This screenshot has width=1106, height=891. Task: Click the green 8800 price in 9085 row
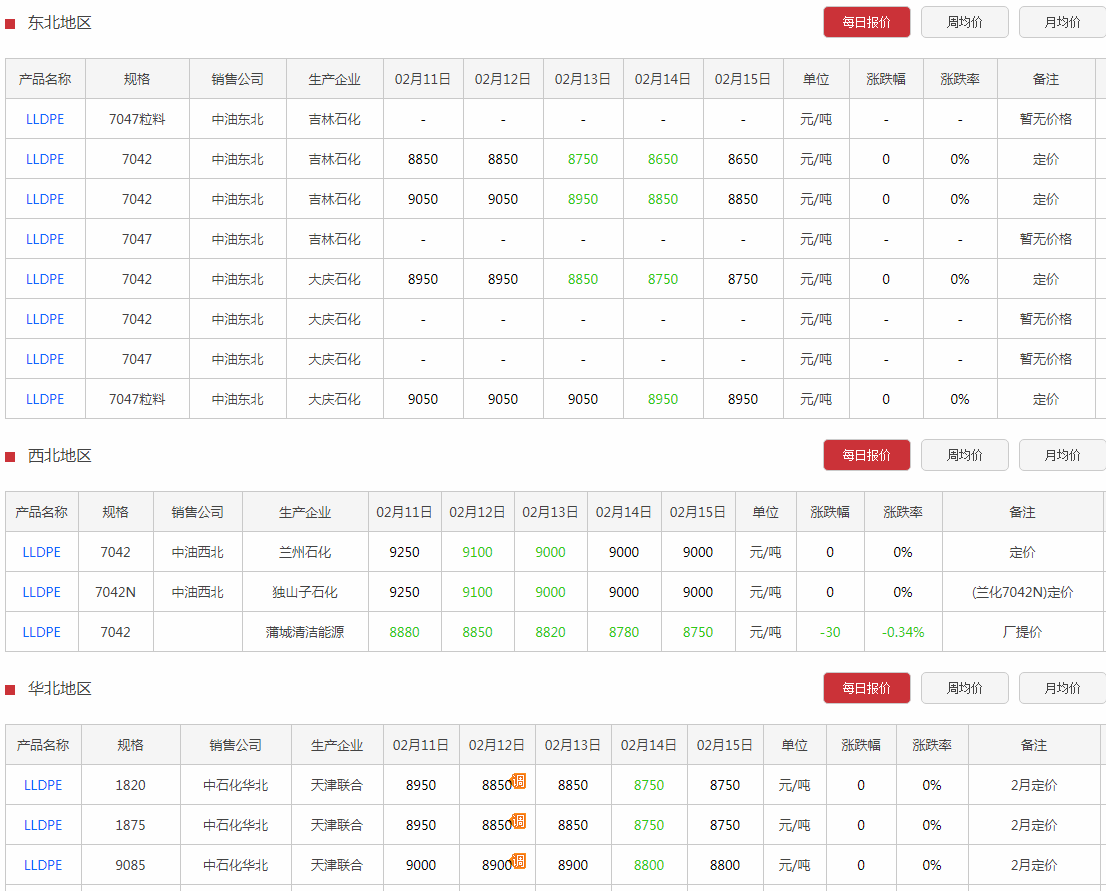coord(649,865)
